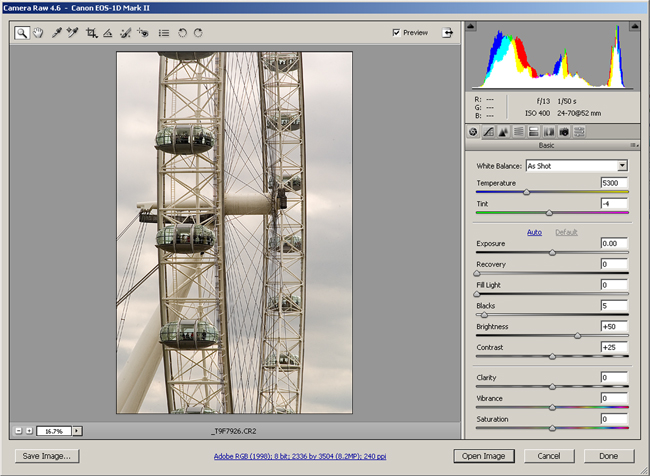This screenshot has height=476, width=650.
Task: Toggle highlight clipping warning in histogram
Action: click(x=634, y=26)
